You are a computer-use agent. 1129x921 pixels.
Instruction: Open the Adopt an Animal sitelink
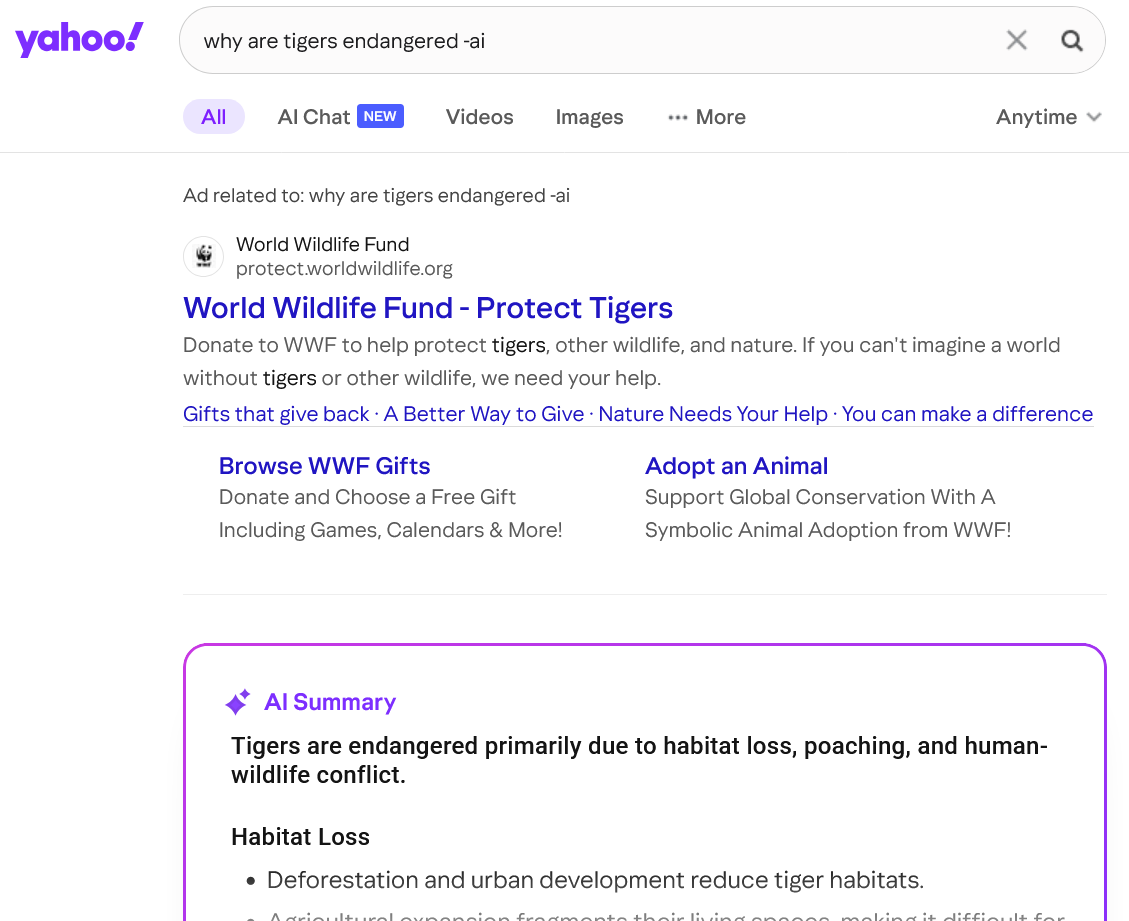point(737,466)
